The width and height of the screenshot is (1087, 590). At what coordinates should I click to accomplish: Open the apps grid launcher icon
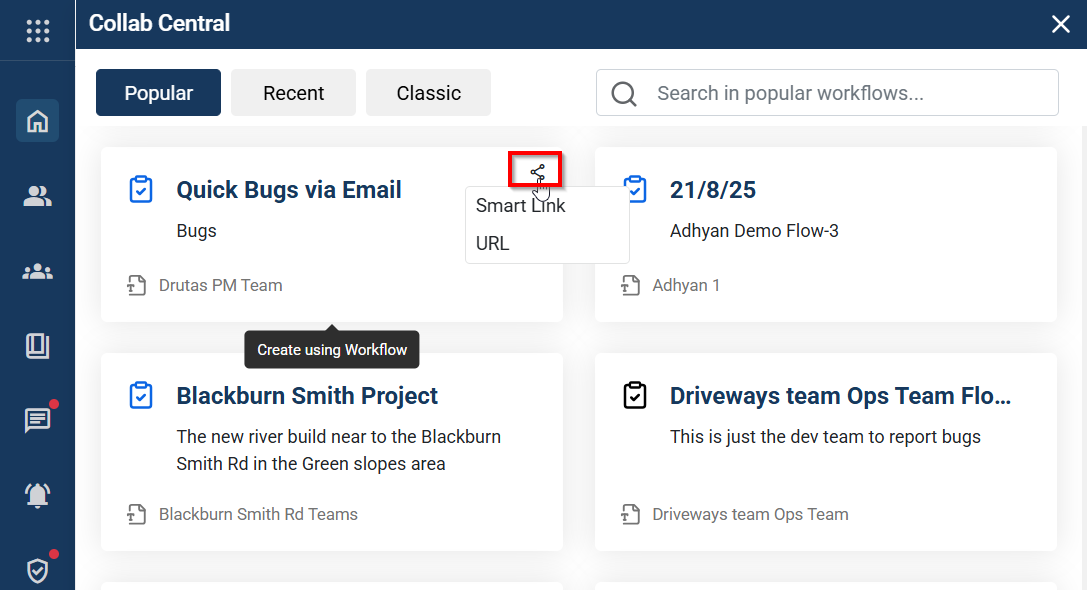(37, 30)
